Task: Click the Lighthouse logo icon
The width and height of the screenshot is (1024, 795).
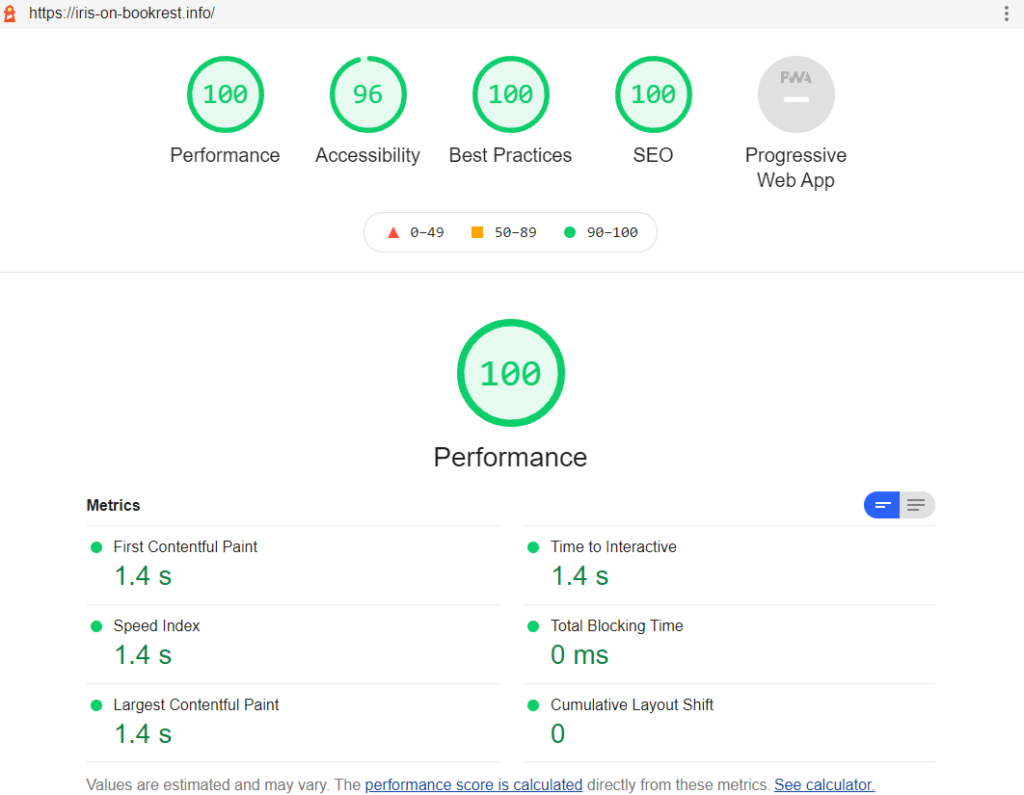Action: tap(10, 14)
